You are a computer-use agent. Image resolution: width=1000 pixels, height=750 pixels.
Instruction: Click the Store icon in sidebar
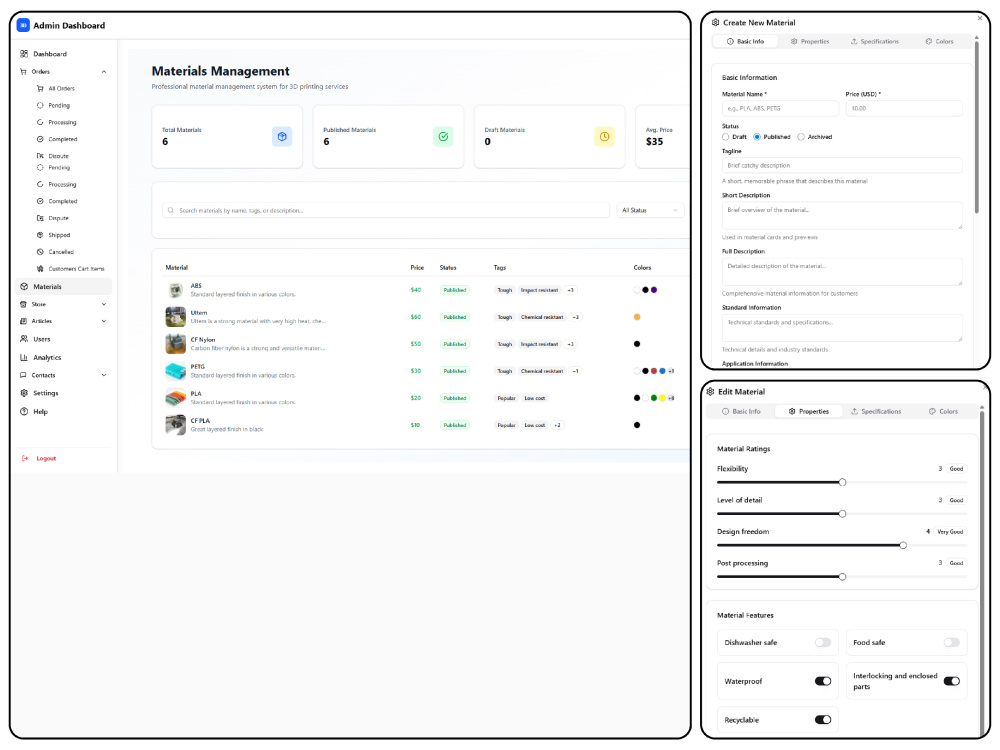click(24, 305)
